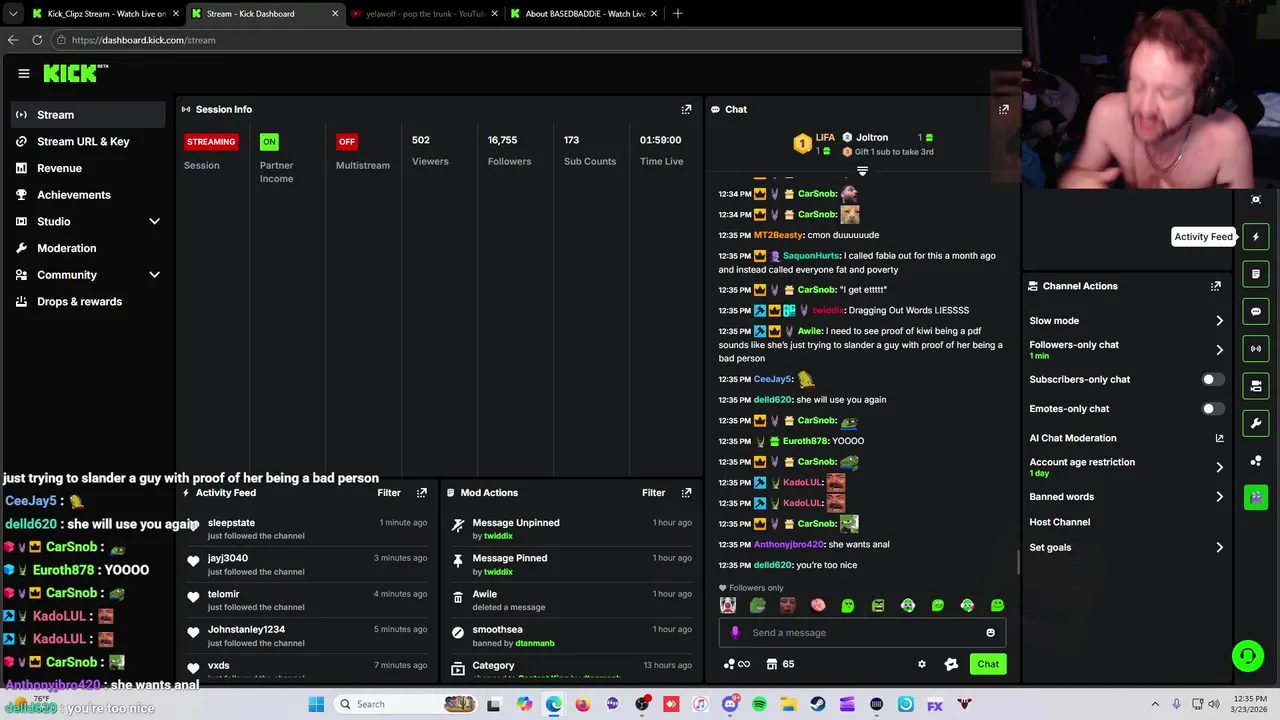The image size is (1280, 720).
Task: Click the purple microphone icon in chat input
Action: point(735,632)
